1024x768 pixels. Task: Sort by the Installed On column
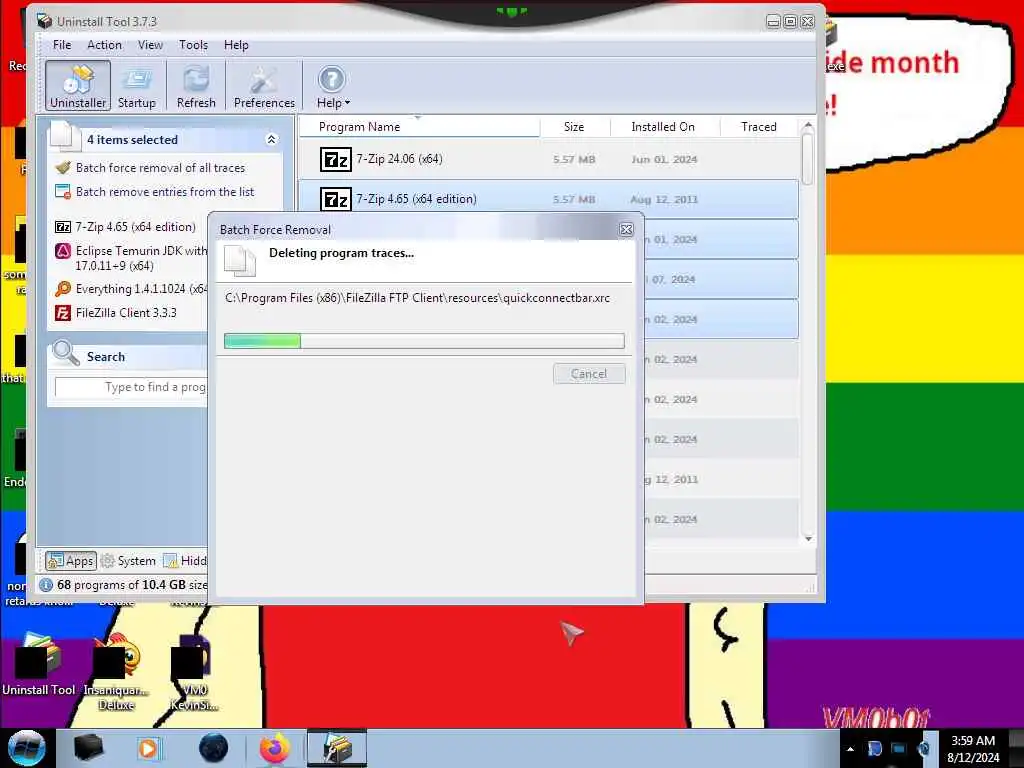(x=664, y=127)
